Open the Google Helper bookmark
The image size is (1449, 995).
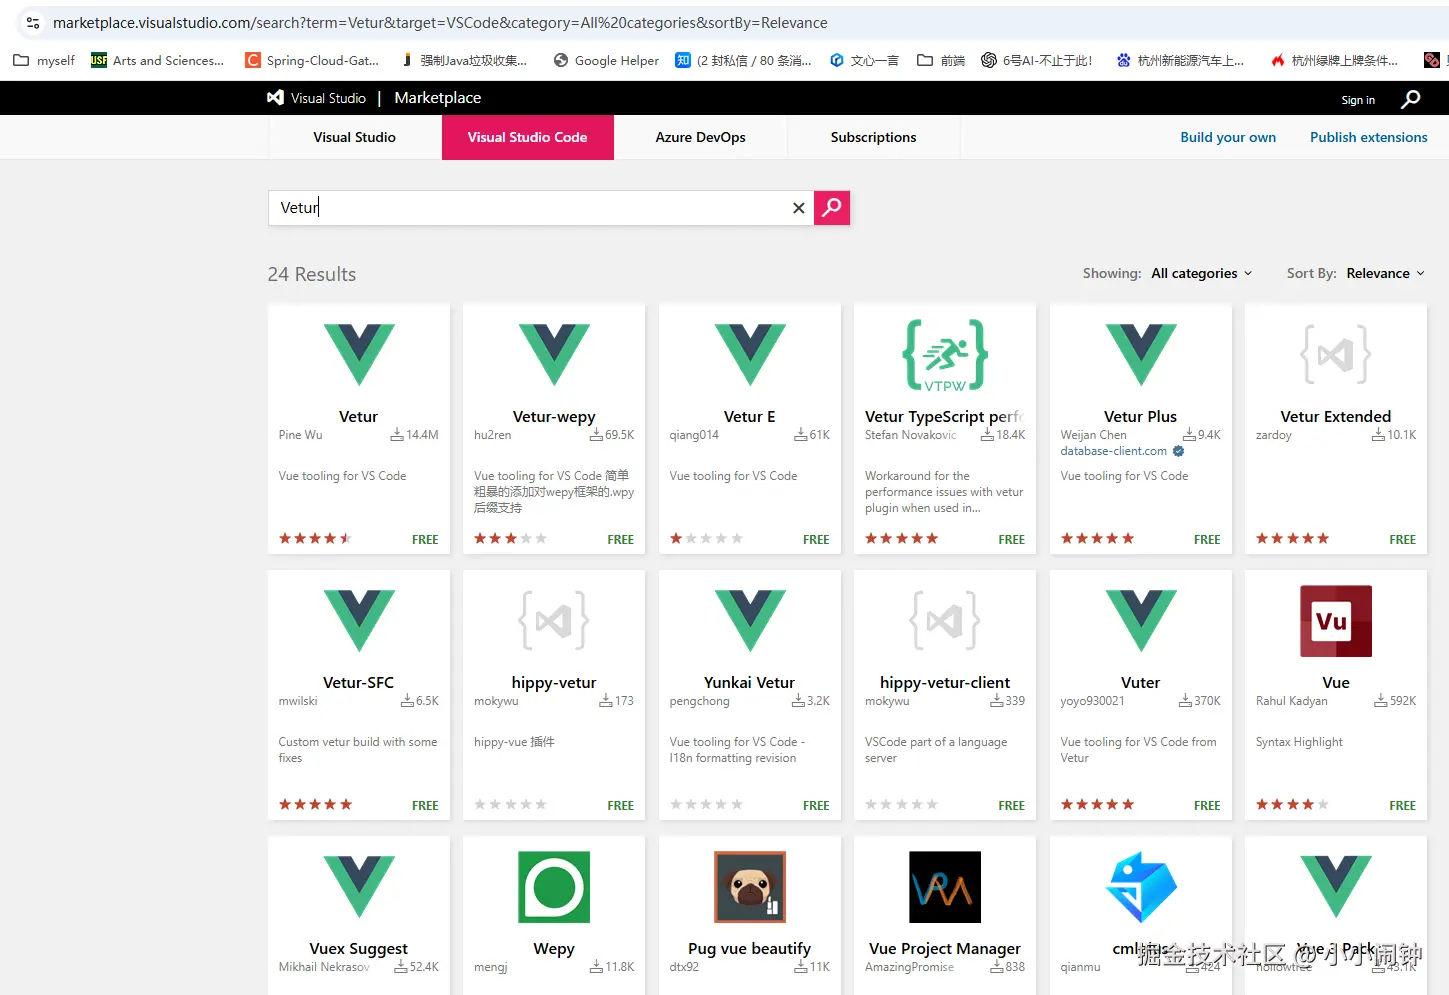coord(606,60)
